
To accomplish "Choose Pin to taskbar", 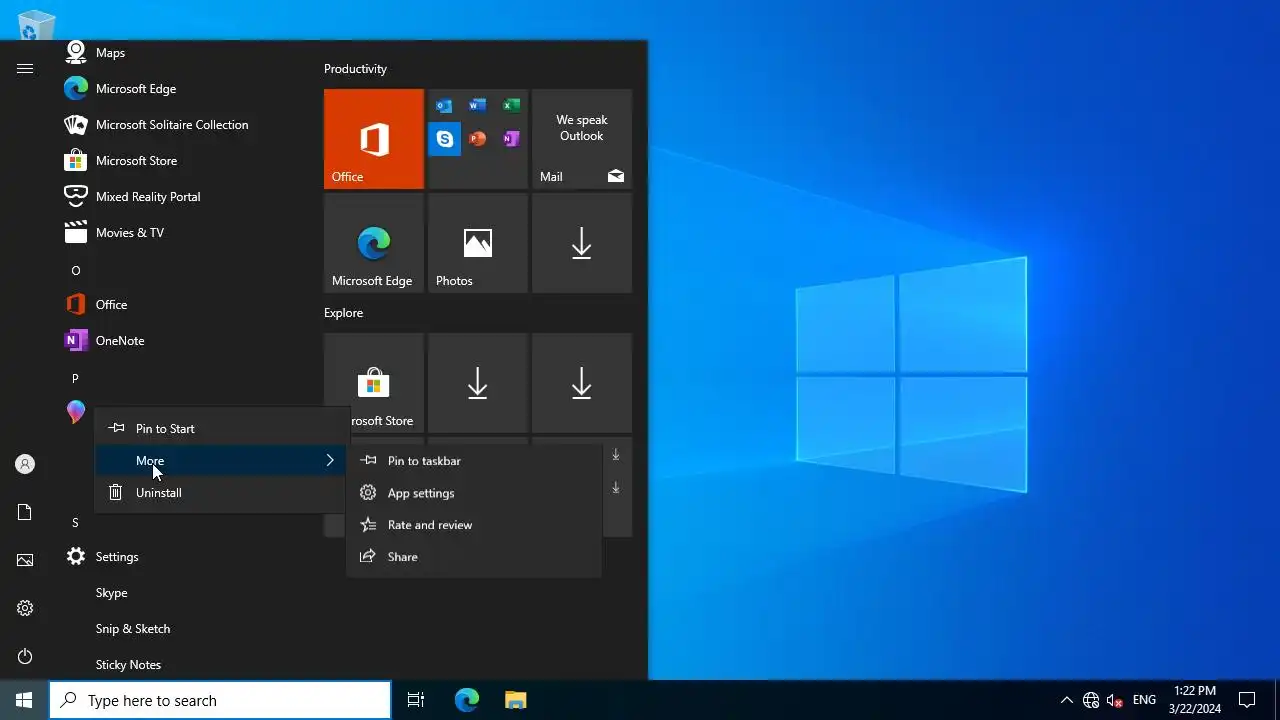I will (474, 461).
